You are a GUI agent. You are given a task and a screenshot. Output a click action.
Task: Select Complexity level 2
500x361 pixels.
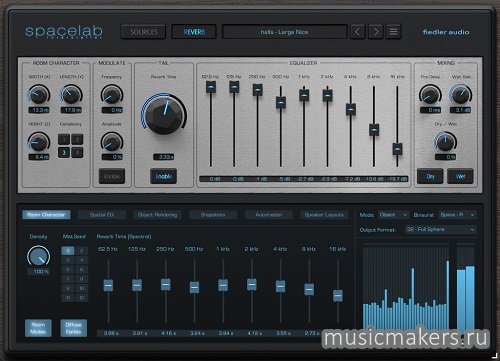77,139
